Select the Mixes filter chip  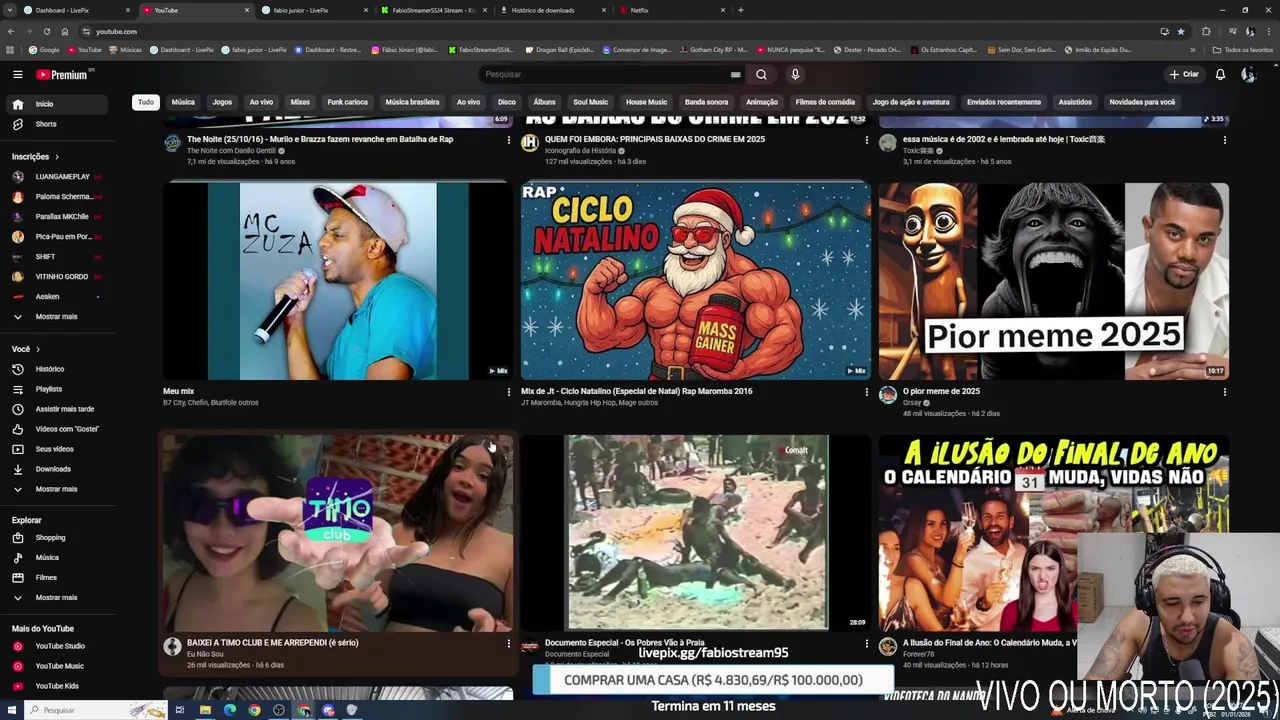pos(300,102)
